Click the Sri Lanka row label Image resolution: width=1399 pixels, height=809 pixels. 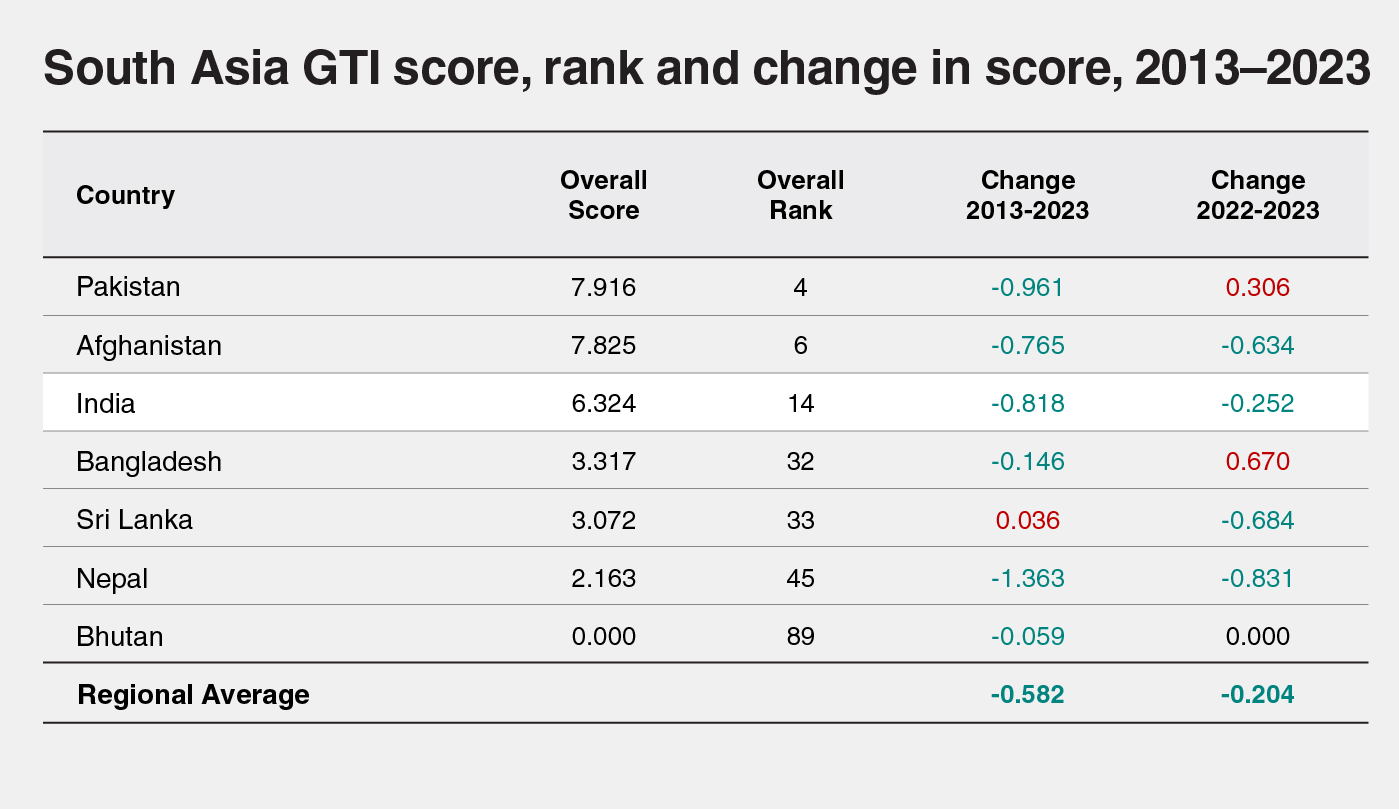tap(134, 520)
